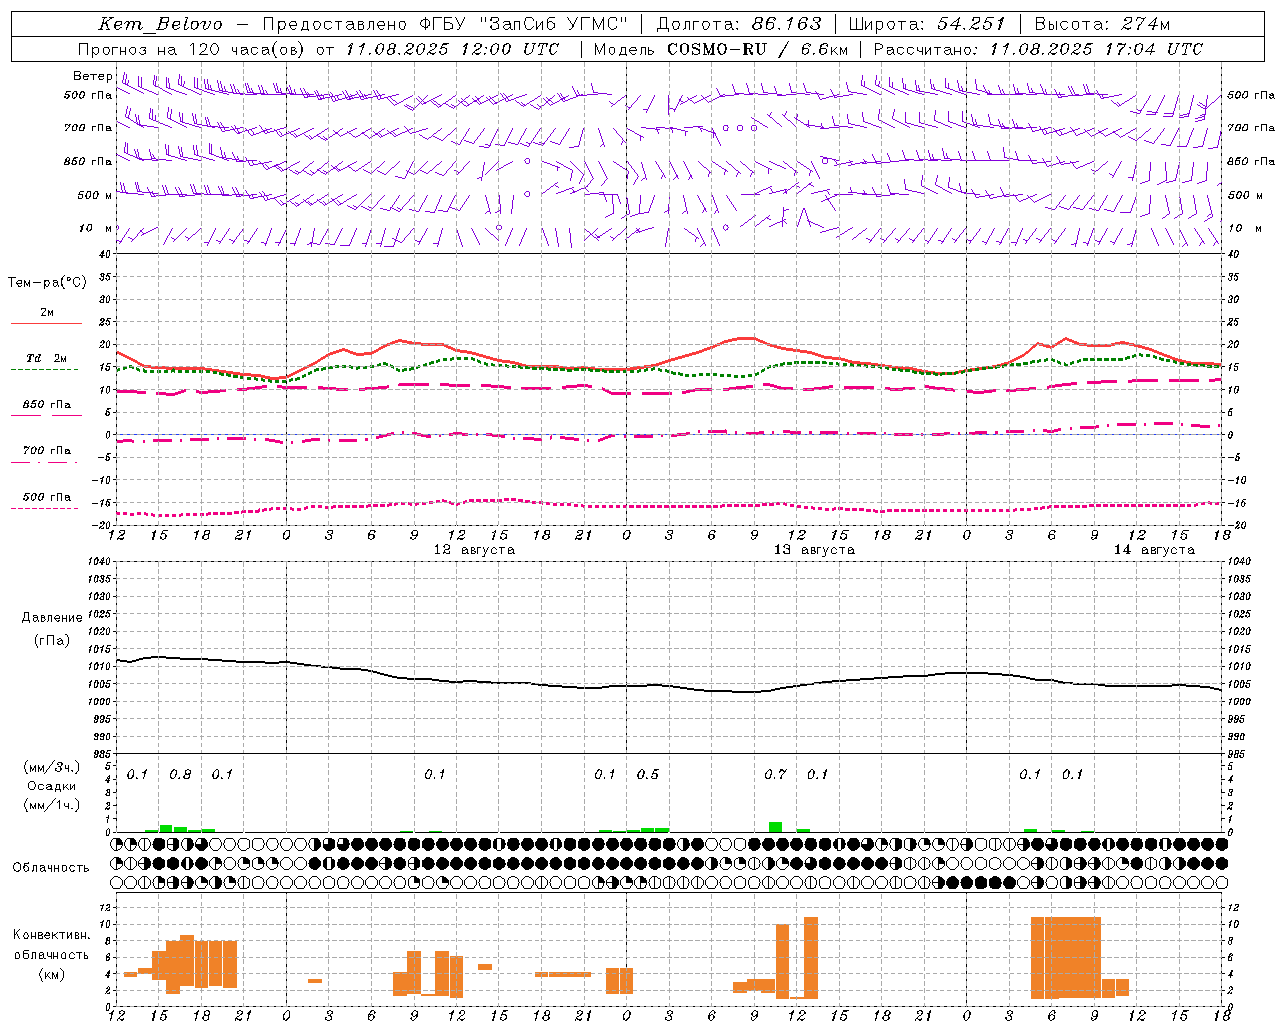Click the Рассчитано: 11.08.2025 17:04 UTC timestamp
This screenshot has height=1024, width=1280.
[x=1039, y=49]
